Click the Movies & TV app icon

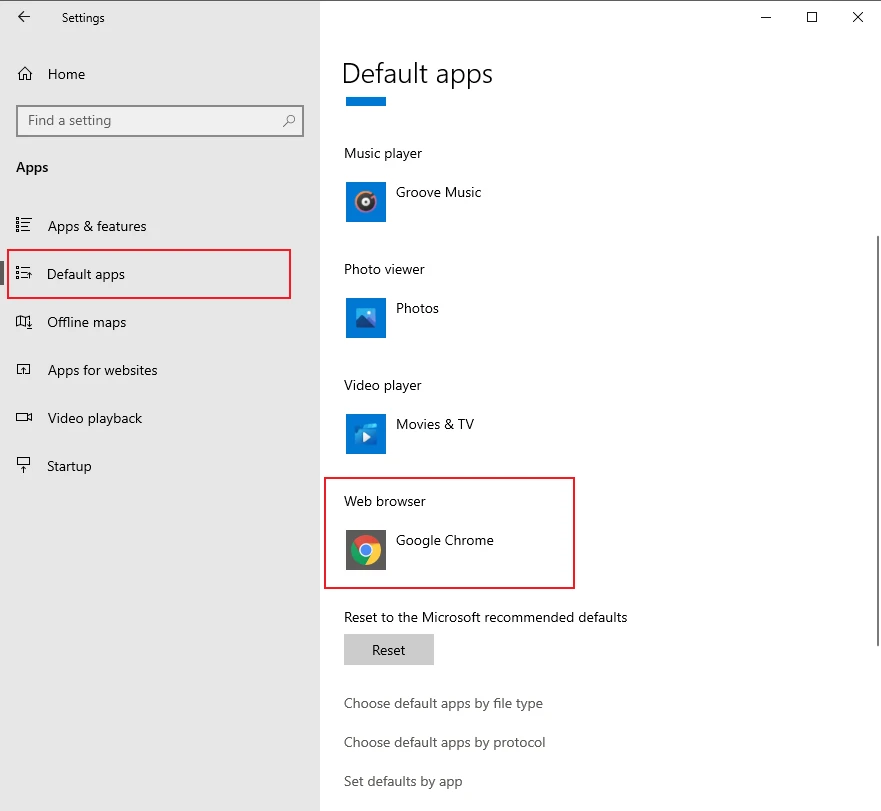pos(366,434)
